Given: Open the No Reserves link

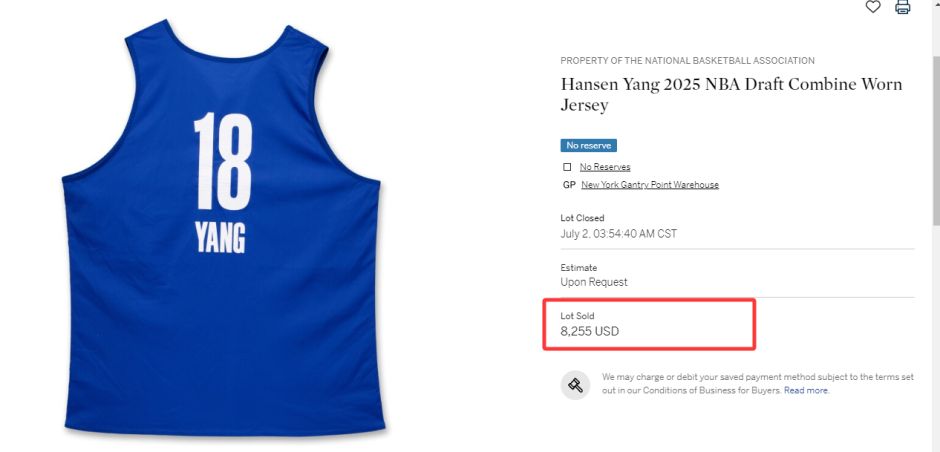Looking at the screenshot, I should click(x=605, y=167).
